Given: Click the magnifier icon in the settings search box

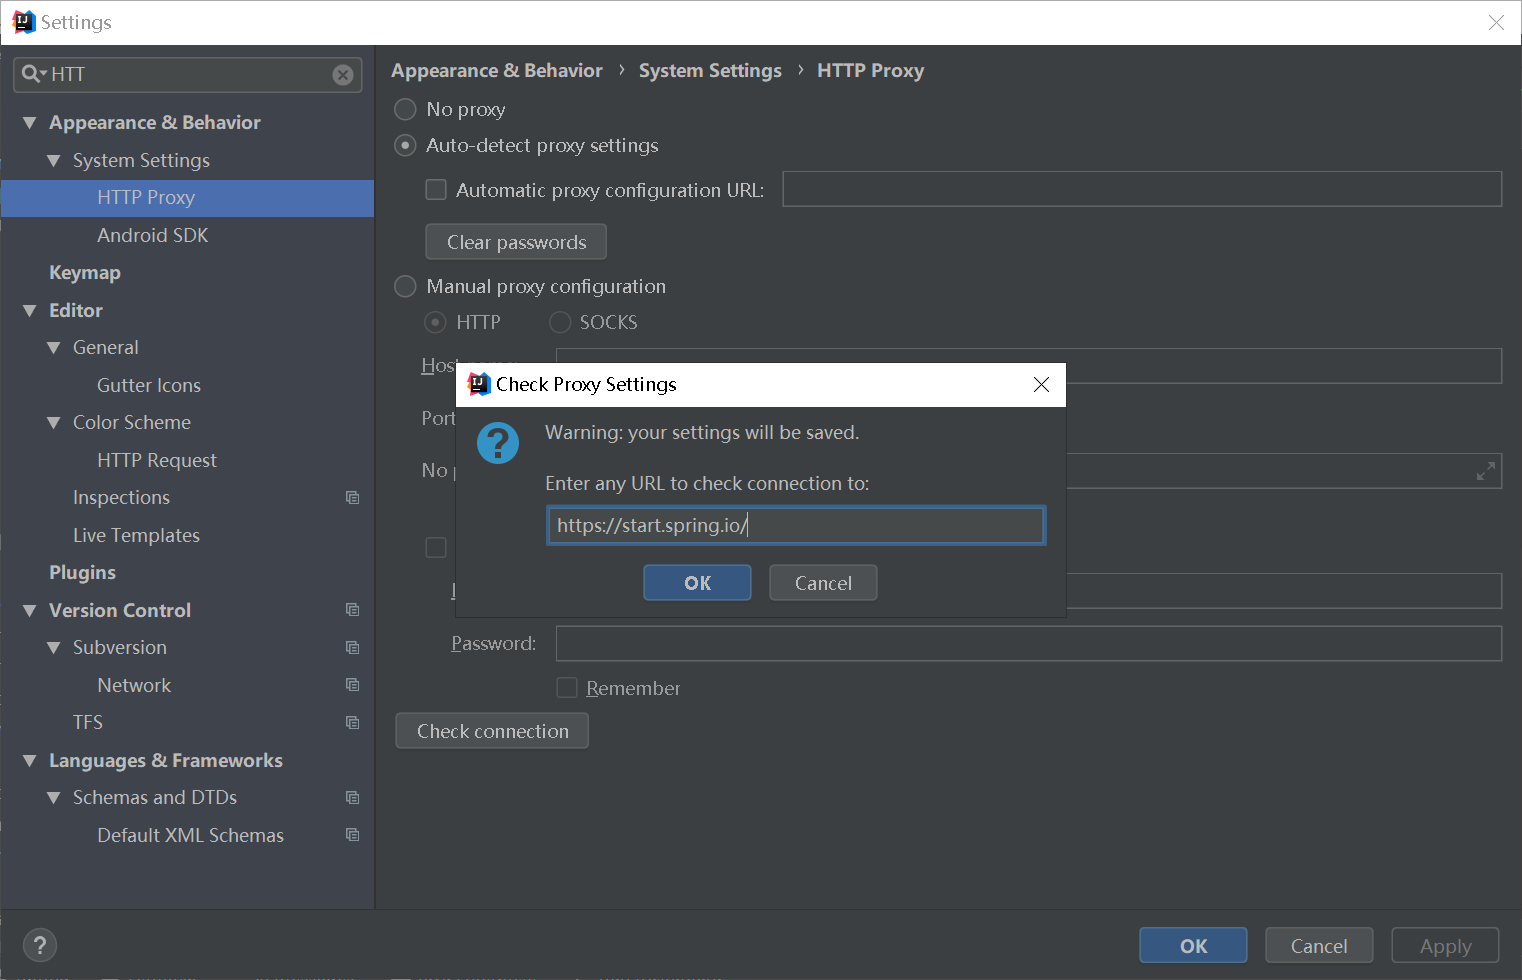Looking at the screenshot, I should click(x=31, y=74).
